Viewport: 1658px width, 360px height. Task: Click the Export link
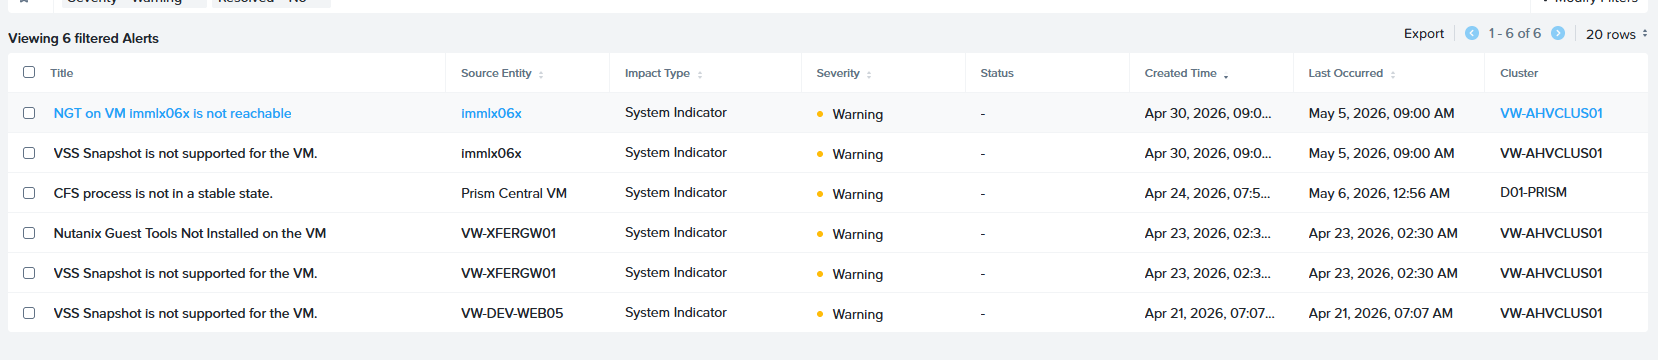pyautogui.click(x=1424, y=33)
